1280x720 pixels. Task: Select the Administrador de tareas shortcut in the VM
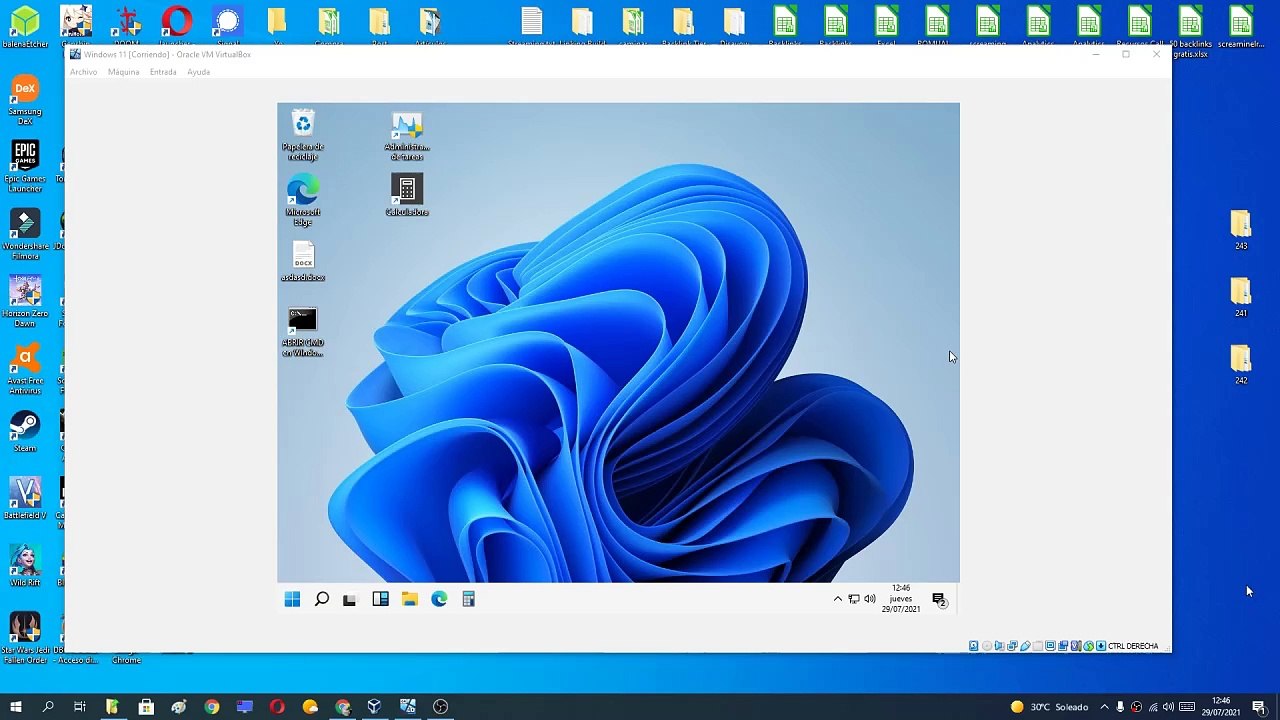click(x=407, y=136)
